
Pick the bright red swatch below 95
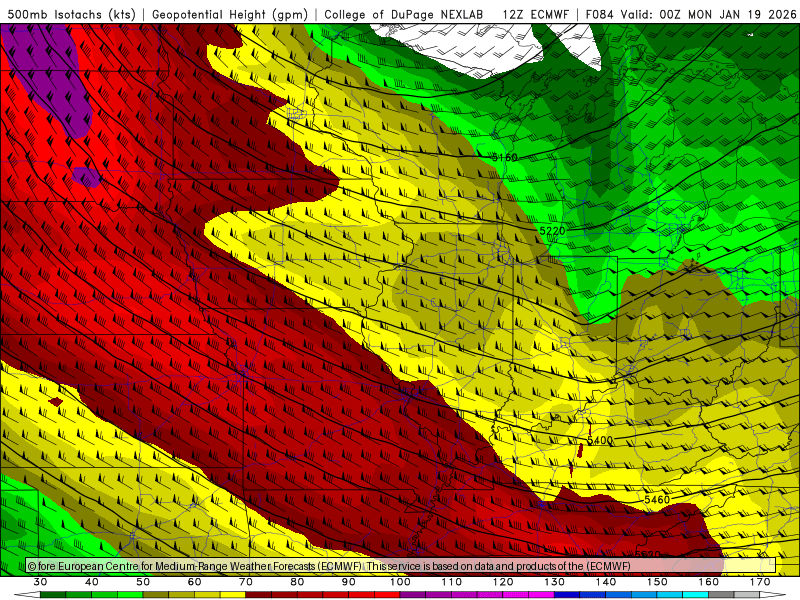(388, 595)
